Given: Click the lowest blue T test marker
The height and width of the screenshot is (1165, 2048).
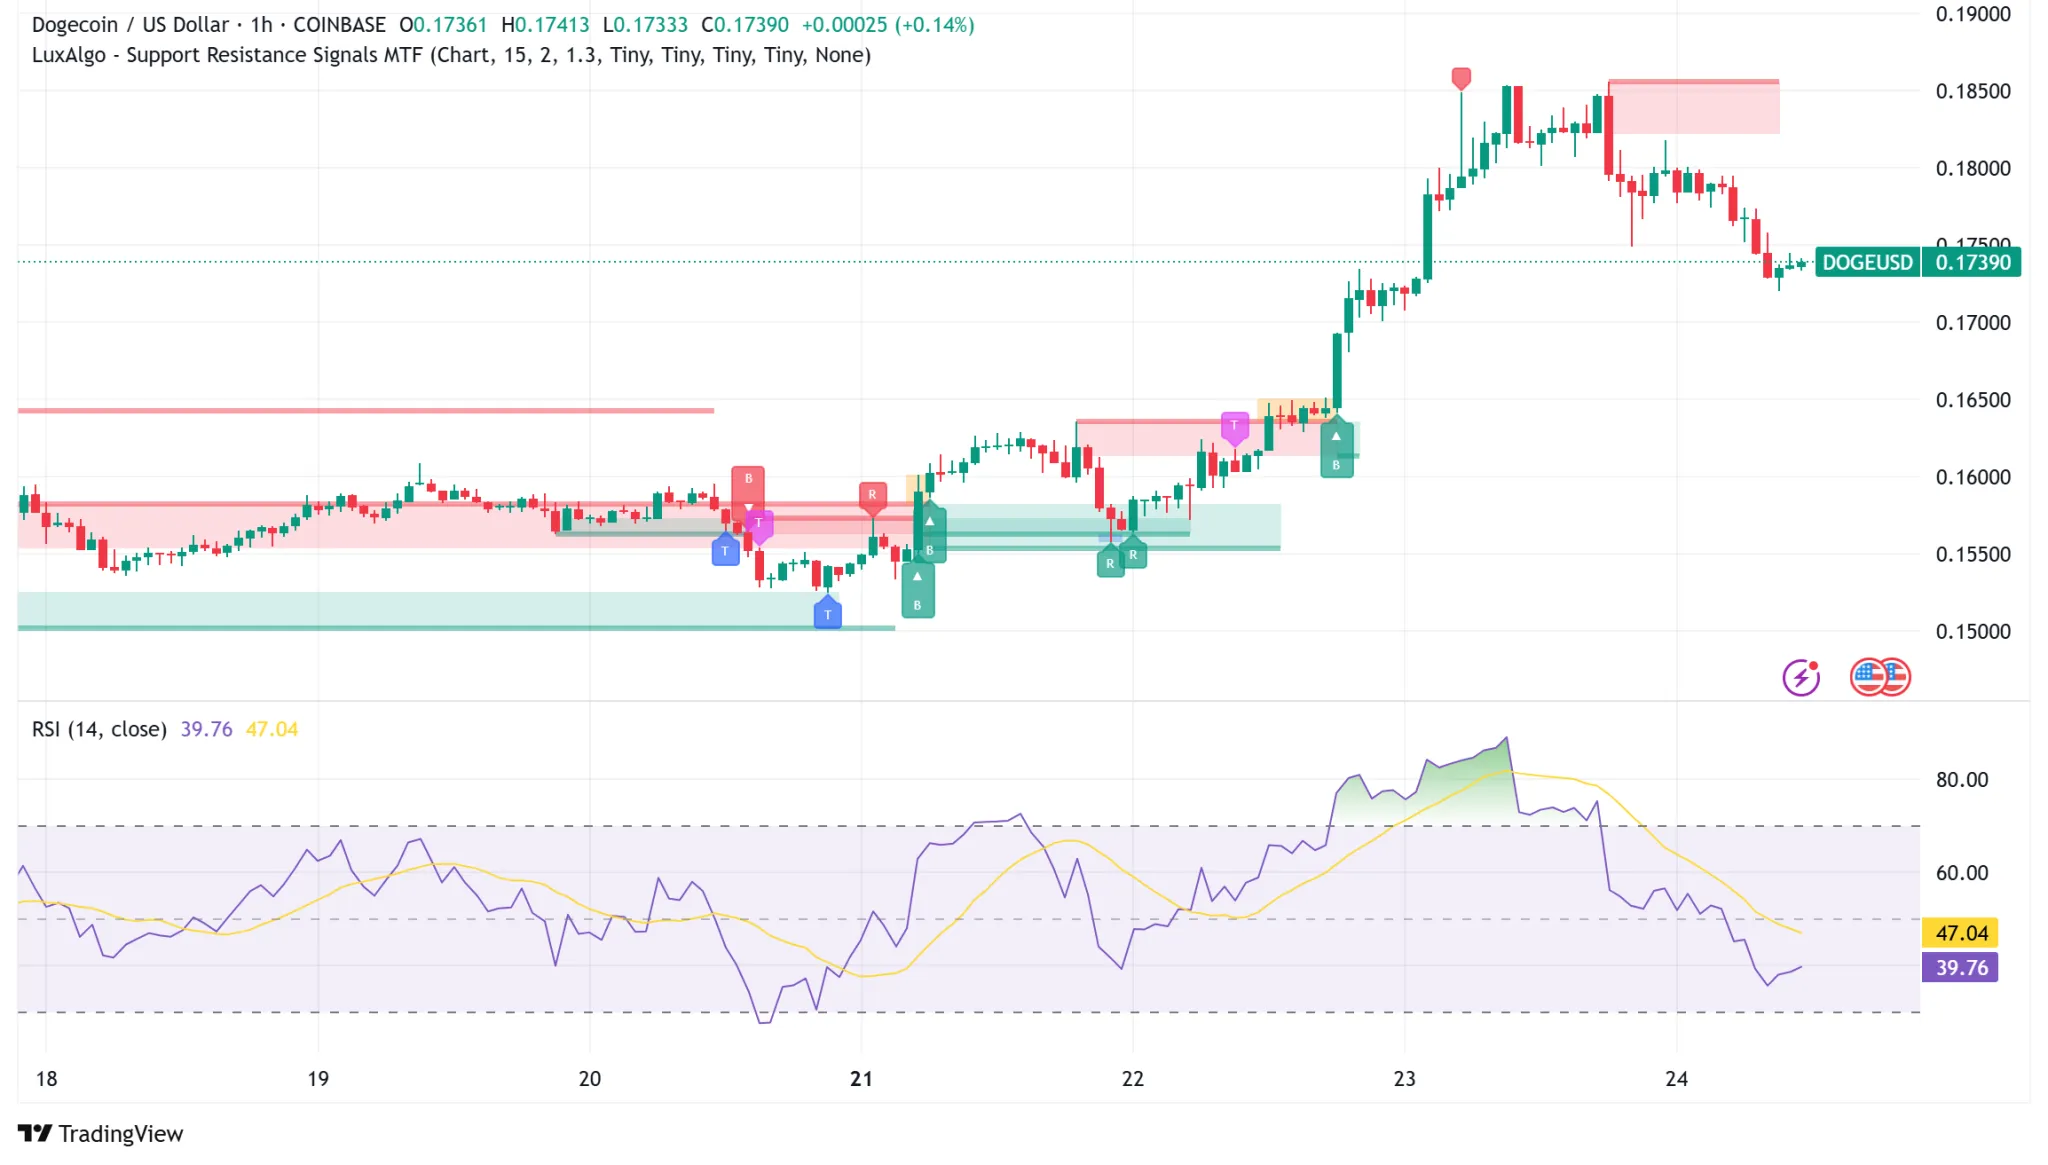Looking at the screenshot, I should coord(827,614).
